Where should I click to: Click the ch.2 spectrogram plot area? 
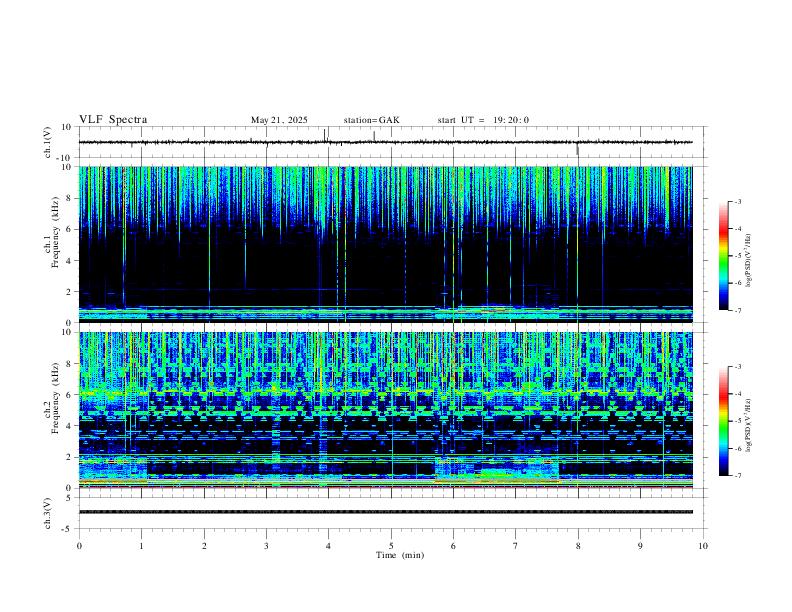click(386, 410)
